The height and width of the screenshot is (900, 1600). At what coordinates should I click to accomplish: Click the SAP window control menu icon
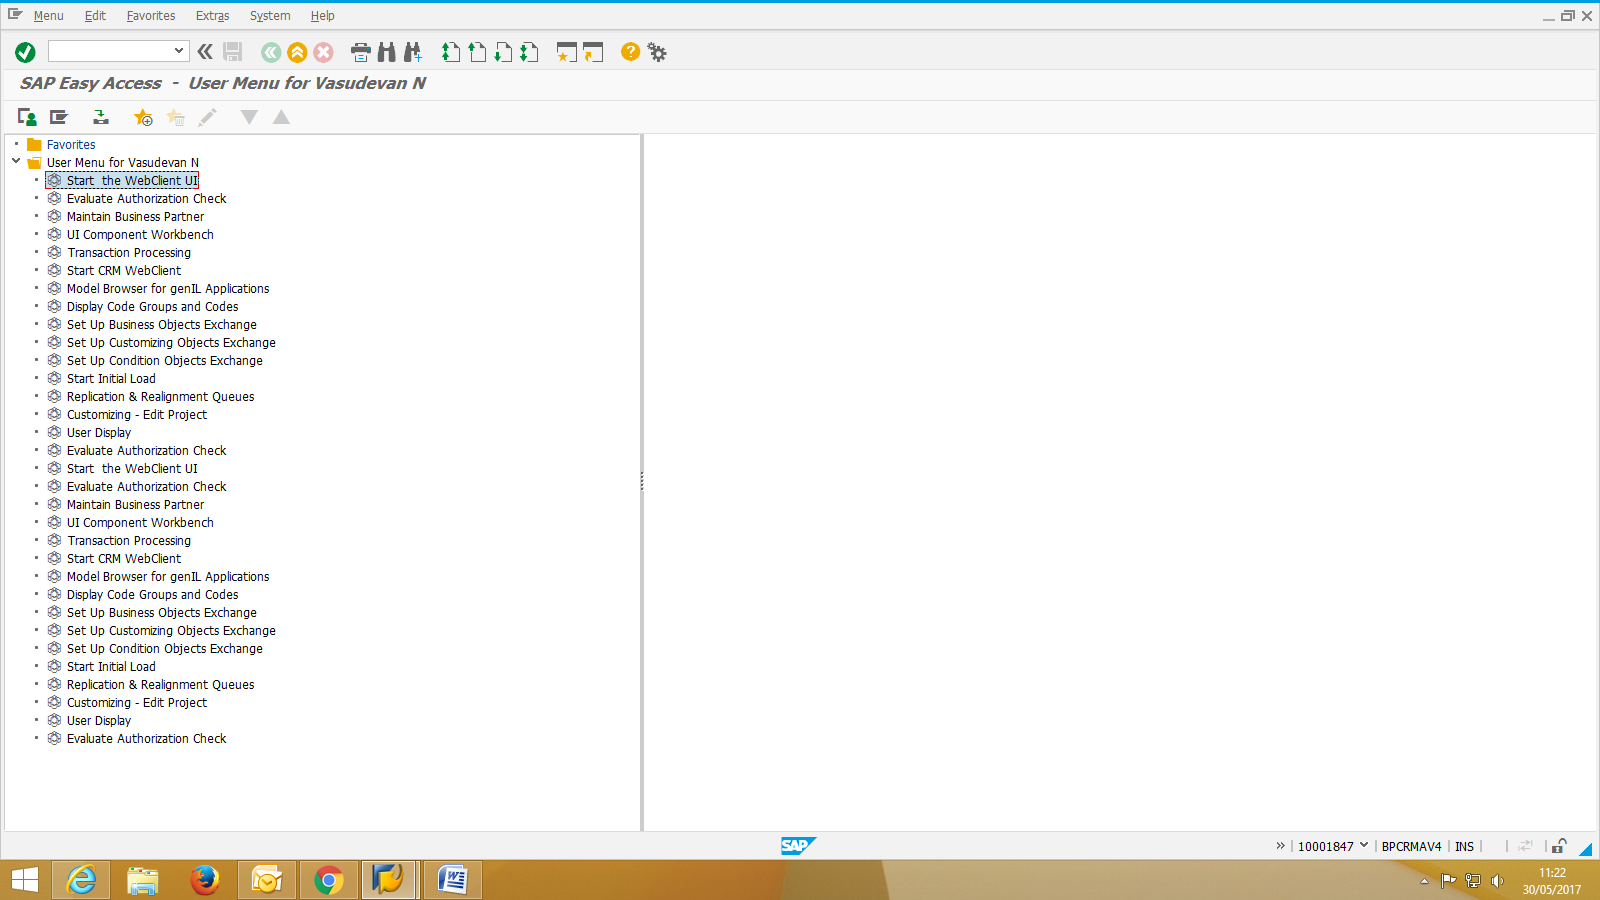click(15, 14)
